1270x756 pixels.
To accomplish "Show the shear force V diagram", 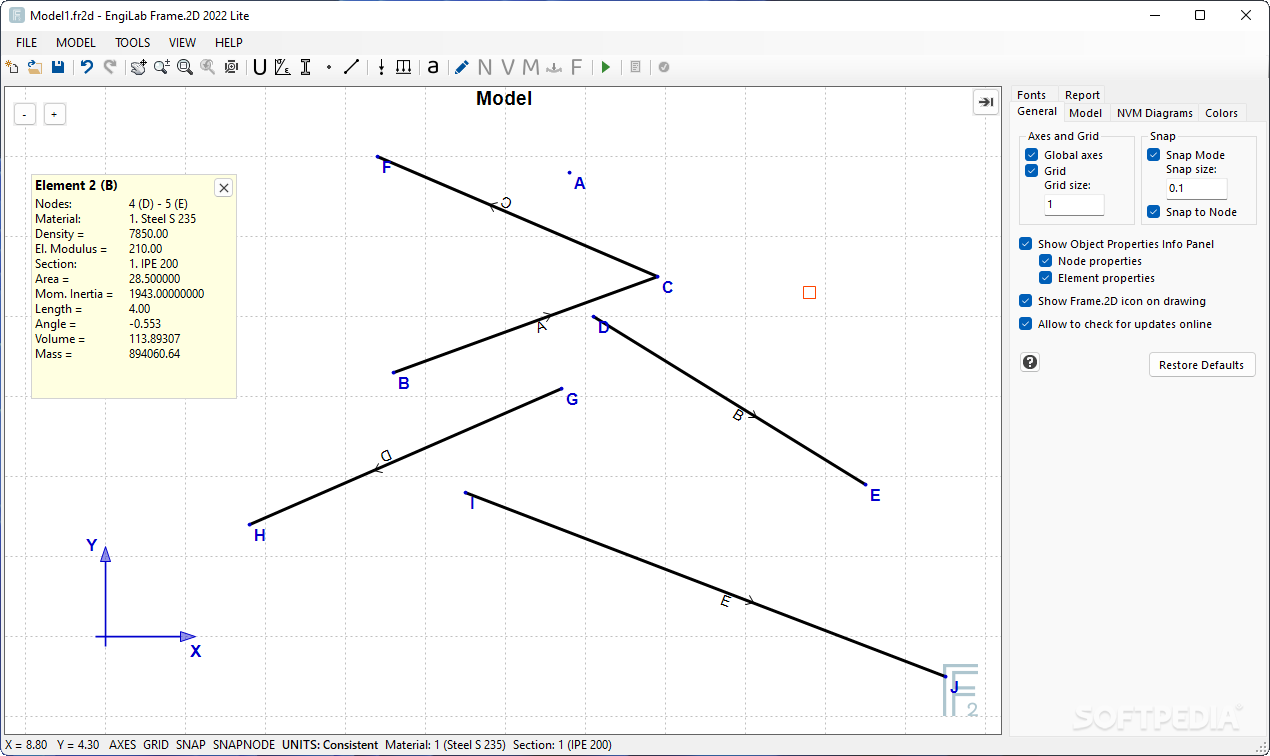I will click(x=508, y=67).
